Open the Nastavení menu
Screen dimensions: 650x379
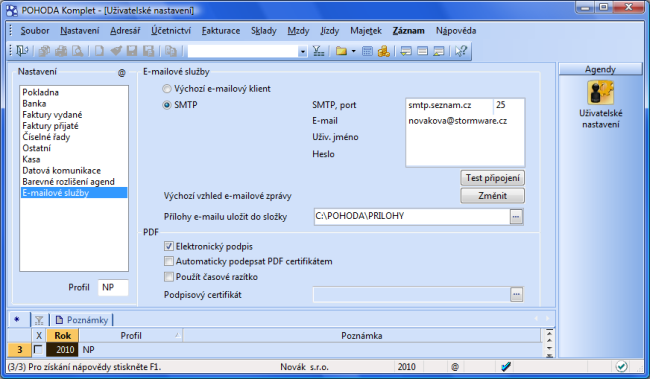point(80,31)
